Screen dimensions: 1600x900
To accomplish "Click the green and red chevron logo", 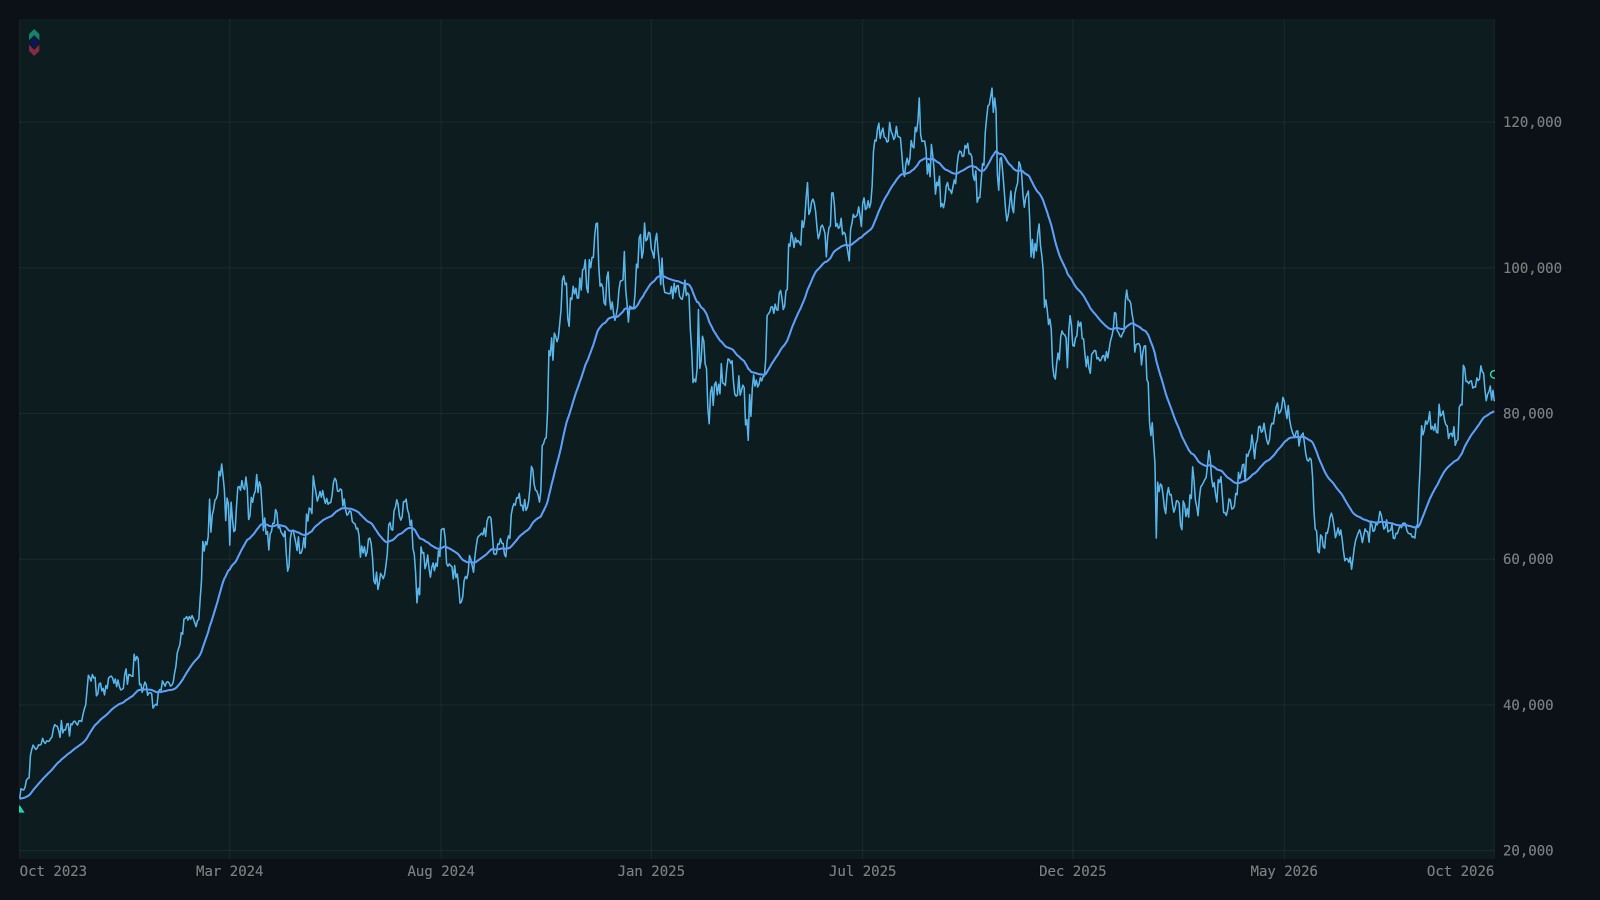I will [34, 42].
